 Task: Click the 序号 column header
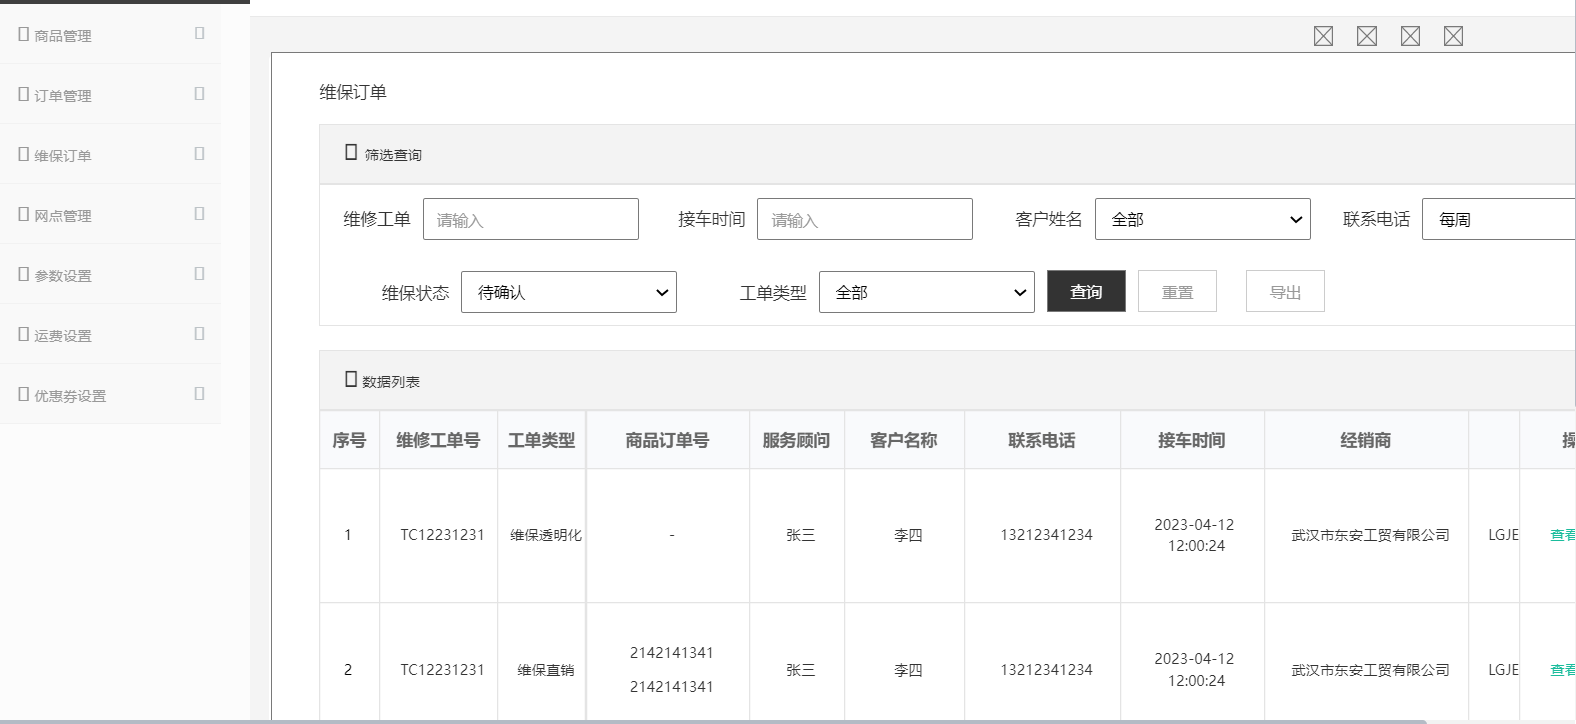tap(349, 440)
